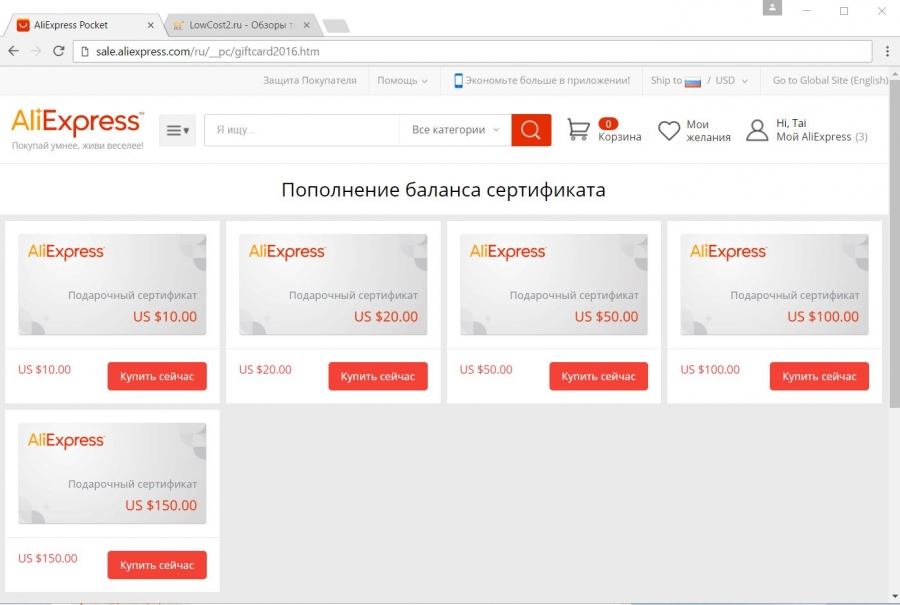The width and height of the screenshot is (900, 605).
Task: Click the user account profile icon
Action: pos(757,130)
